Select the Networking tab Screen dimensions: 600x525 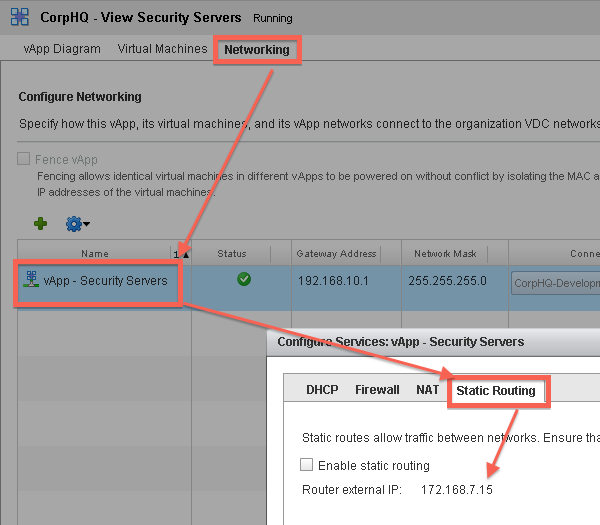257,49
